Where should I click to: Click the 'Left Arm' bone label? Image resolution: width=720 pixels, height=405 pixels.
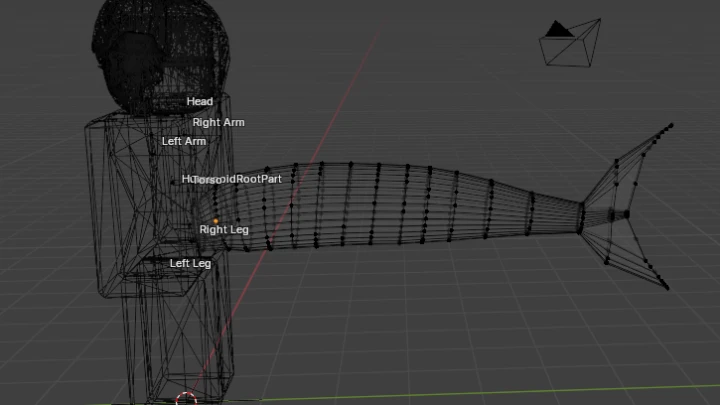[x=184, y=141]
